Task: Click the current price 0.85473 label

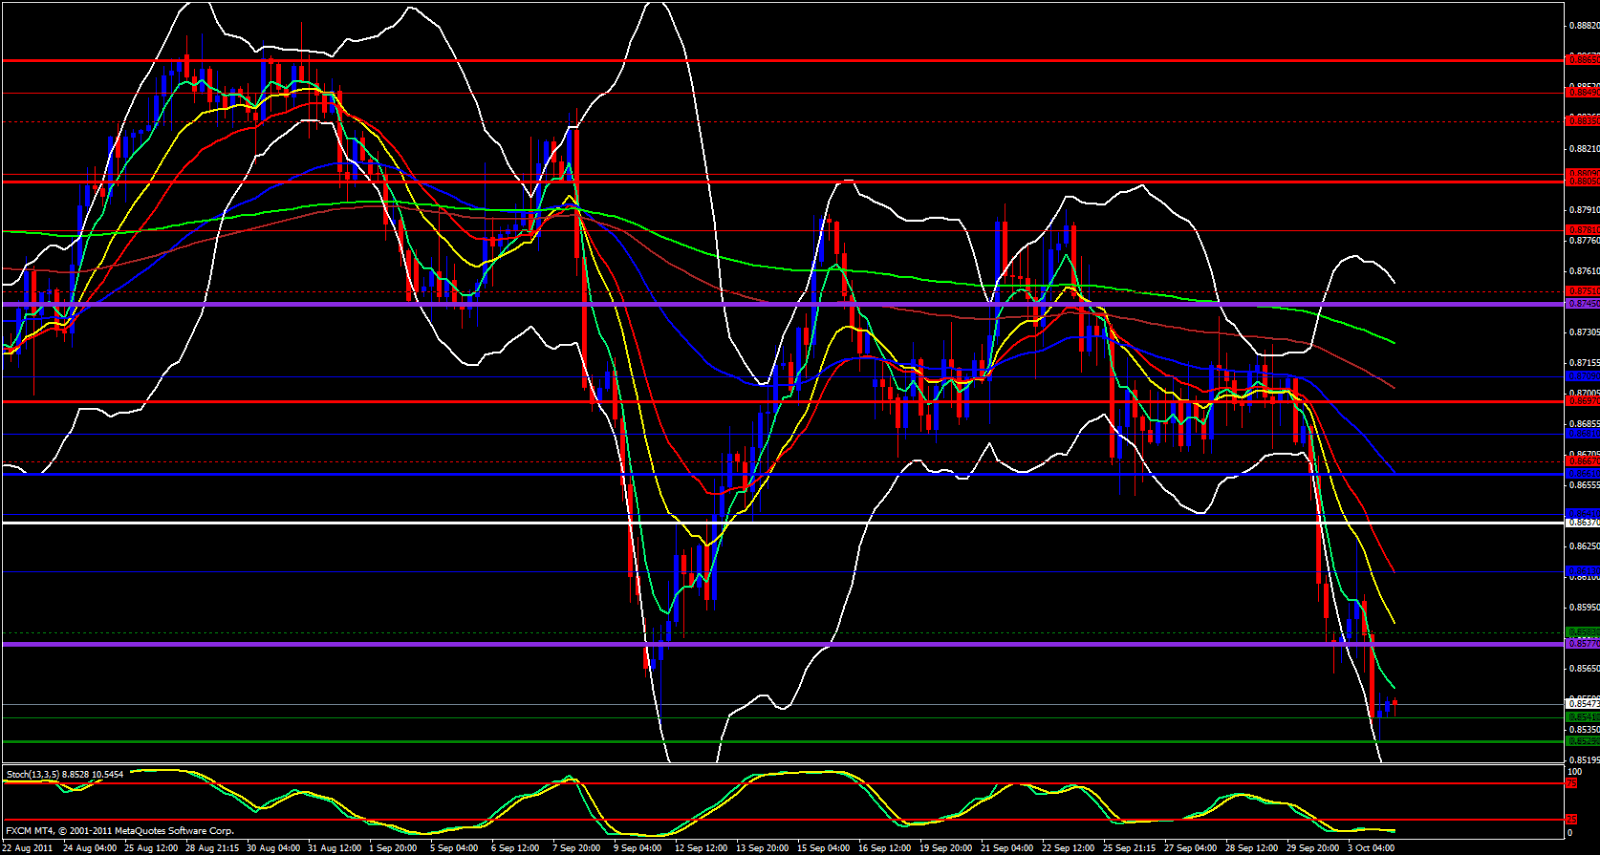Action: (1582, 704)
